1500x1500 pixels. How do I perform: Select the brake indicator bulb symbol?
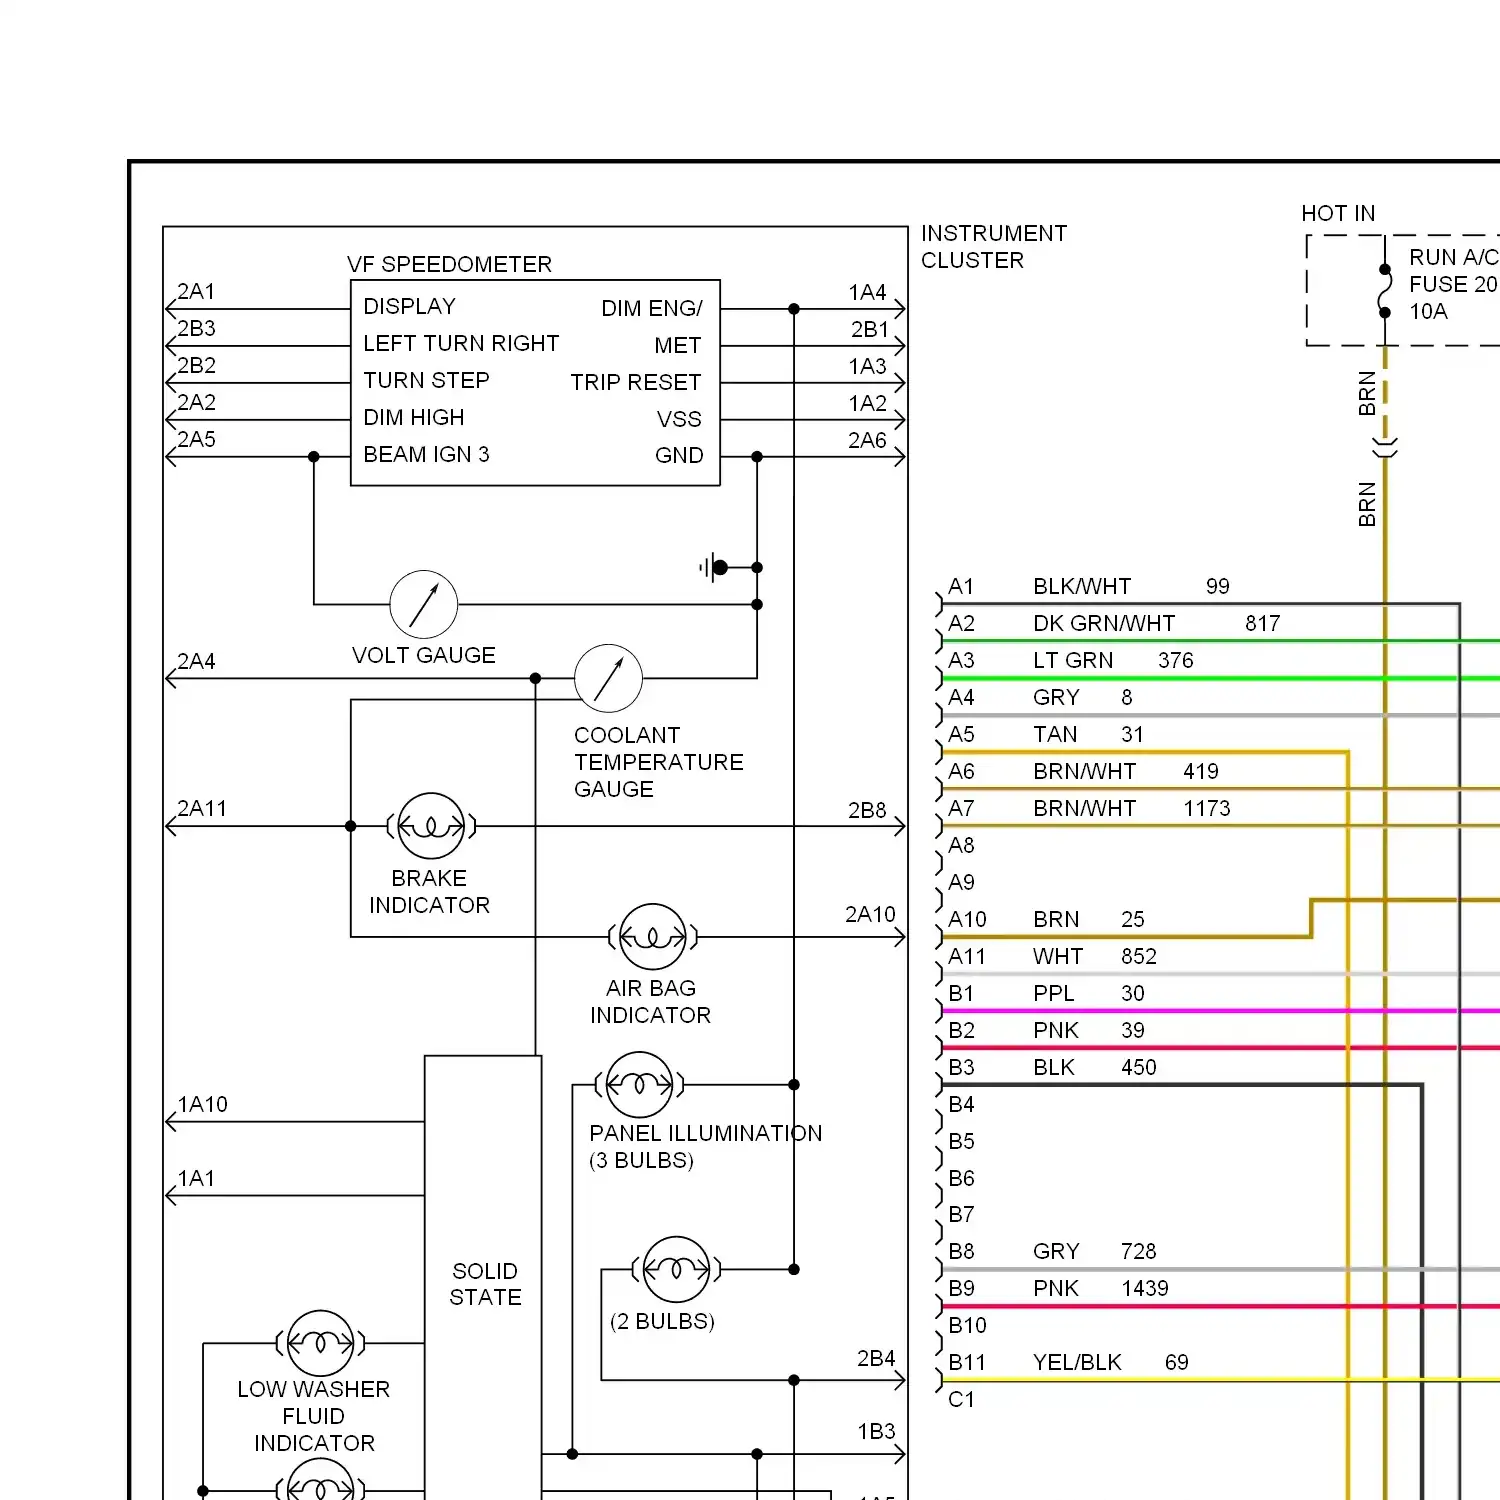tap(431, 826)
